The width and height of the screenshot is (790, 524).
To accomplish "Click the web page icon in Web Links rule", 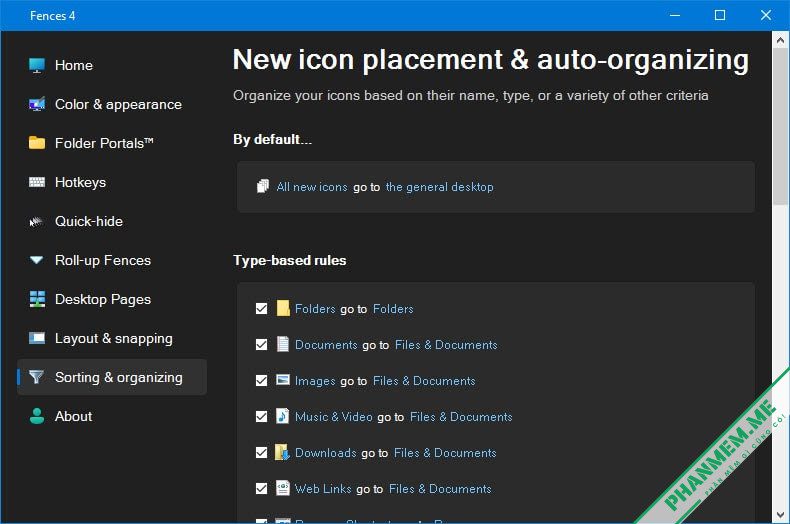I will pyautogui.click(x=283, y=488).
